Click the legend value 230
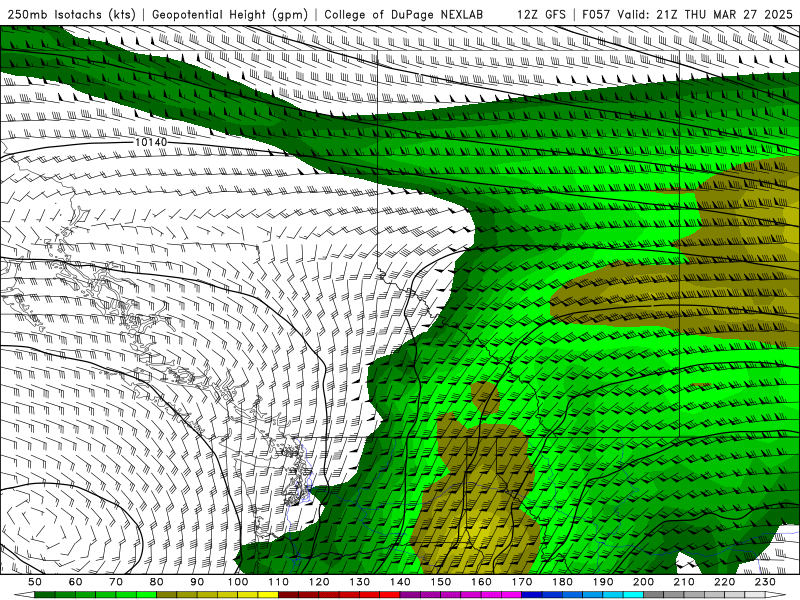This screenshot has width=800, height=600. pyautogui.click(x=765, y=582)
